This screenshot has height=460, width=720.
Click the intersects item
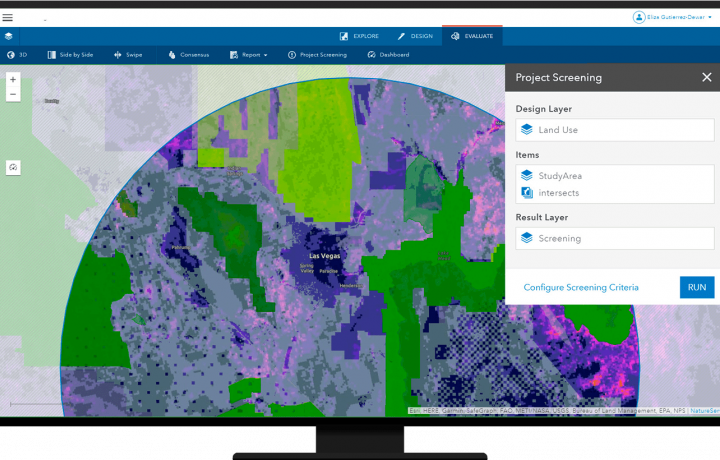tap(558, 193)
